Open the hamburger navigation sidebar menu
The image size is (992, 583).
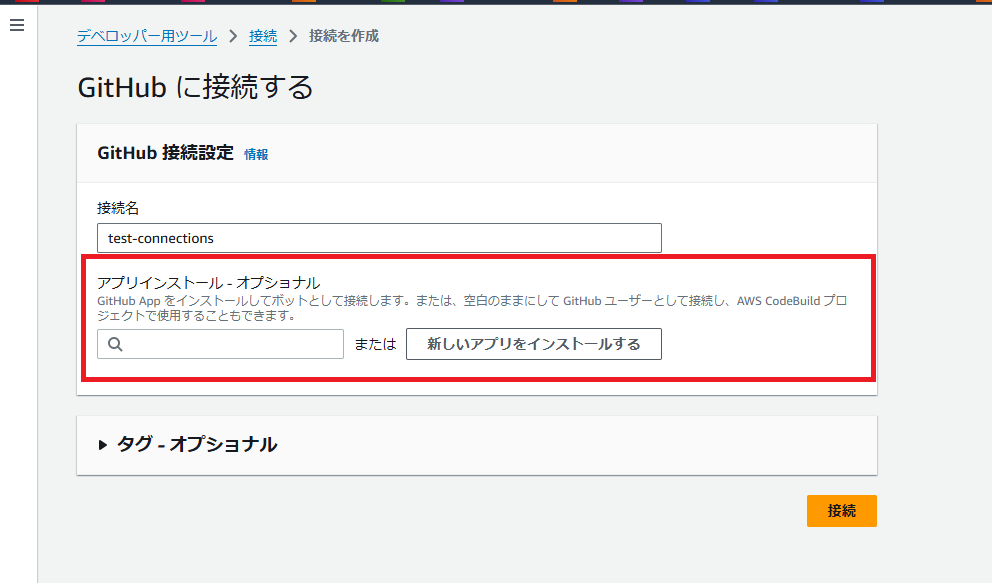click(x=16, y=25)
